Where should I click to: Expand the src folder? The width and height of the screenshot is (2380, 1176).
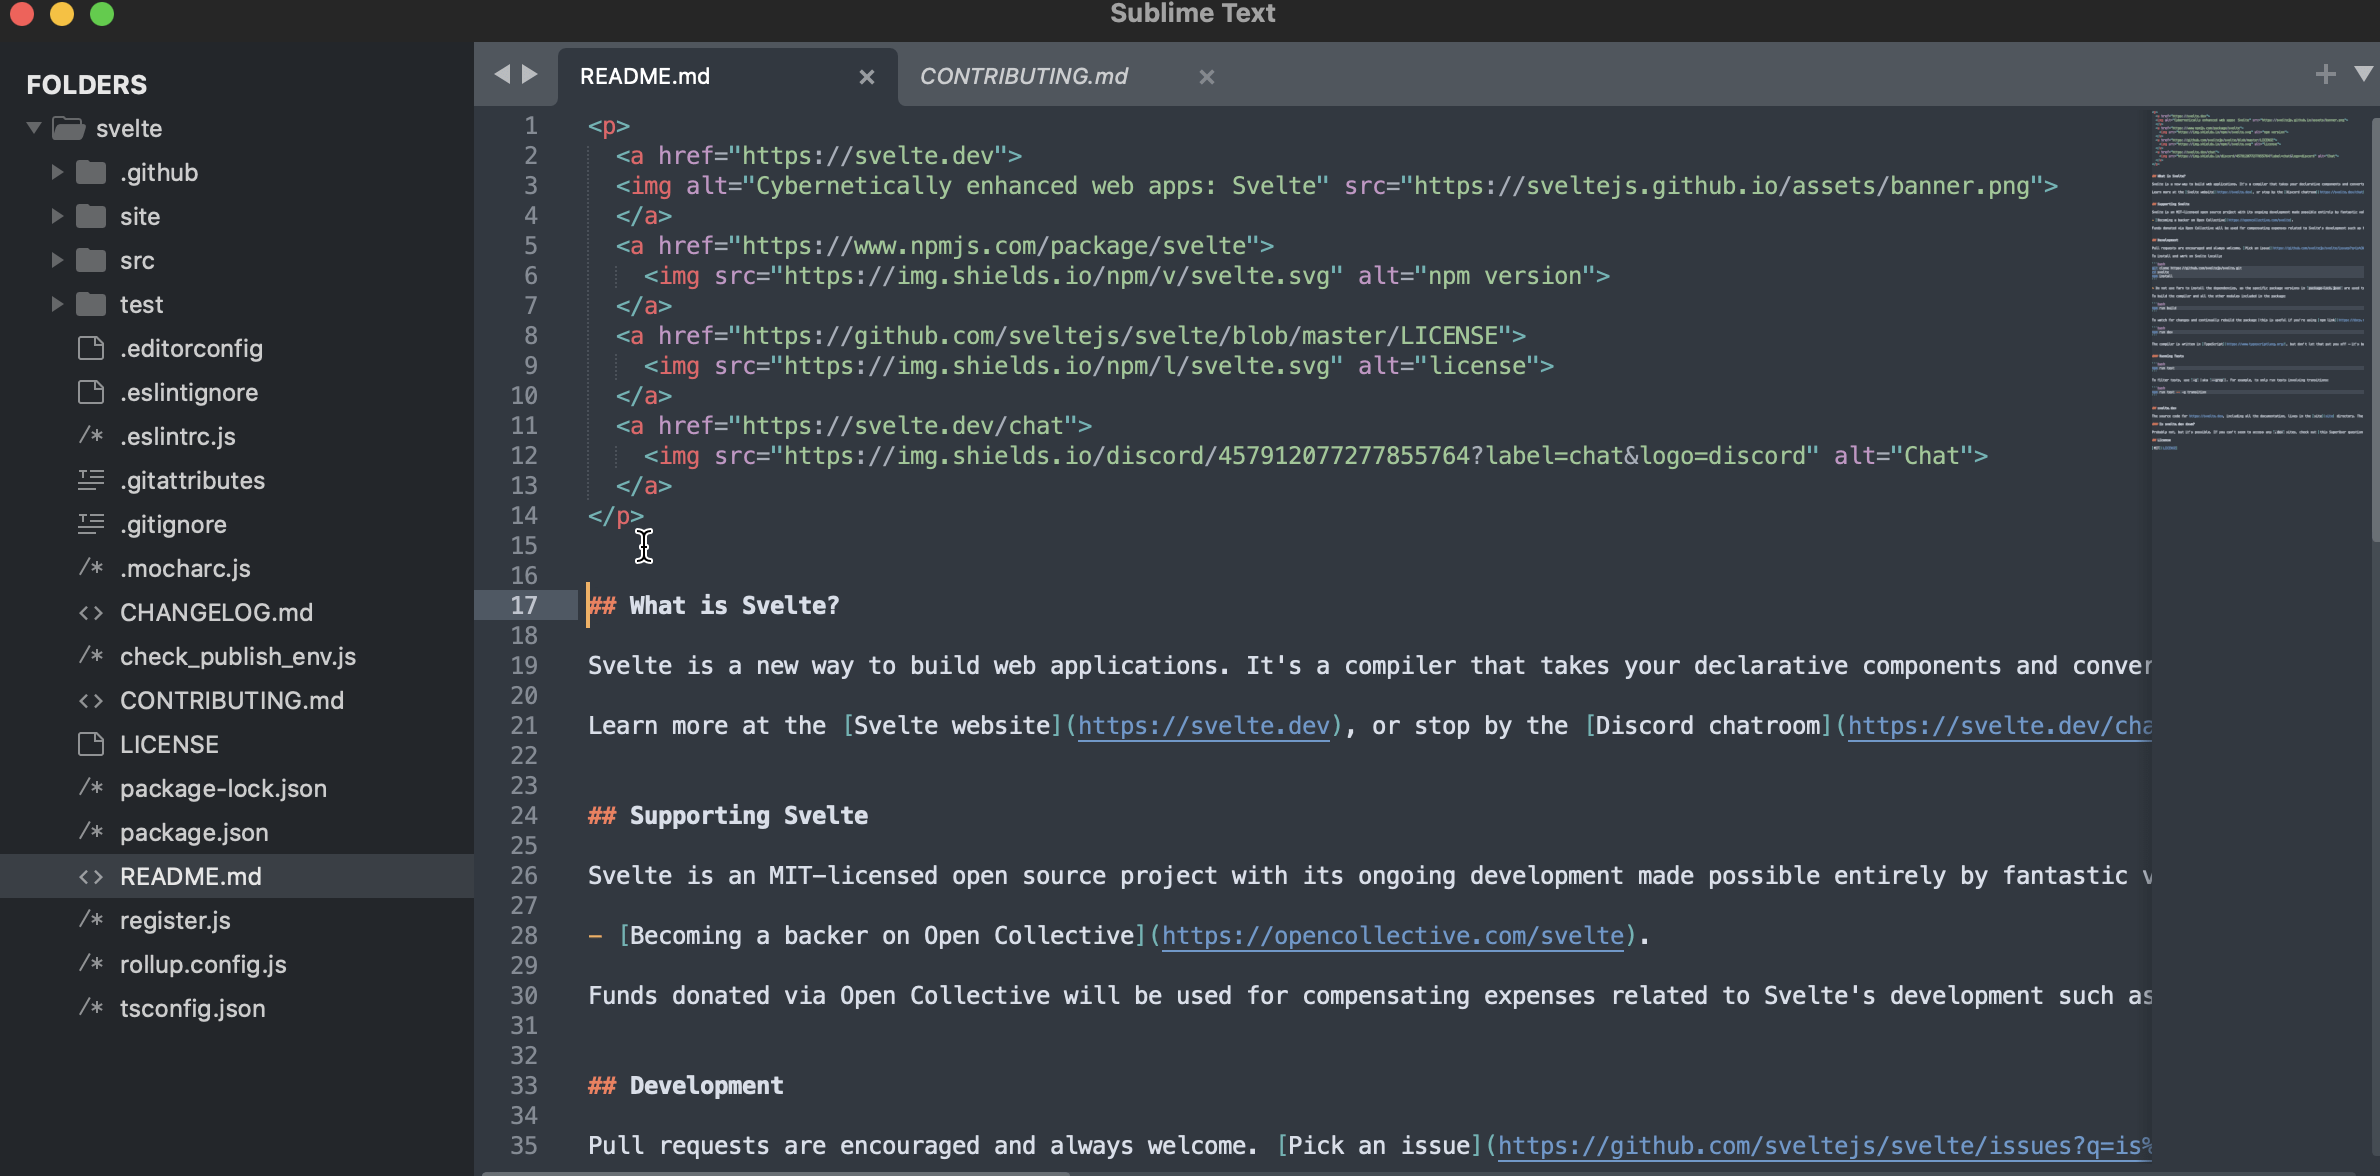click(57, 260)
